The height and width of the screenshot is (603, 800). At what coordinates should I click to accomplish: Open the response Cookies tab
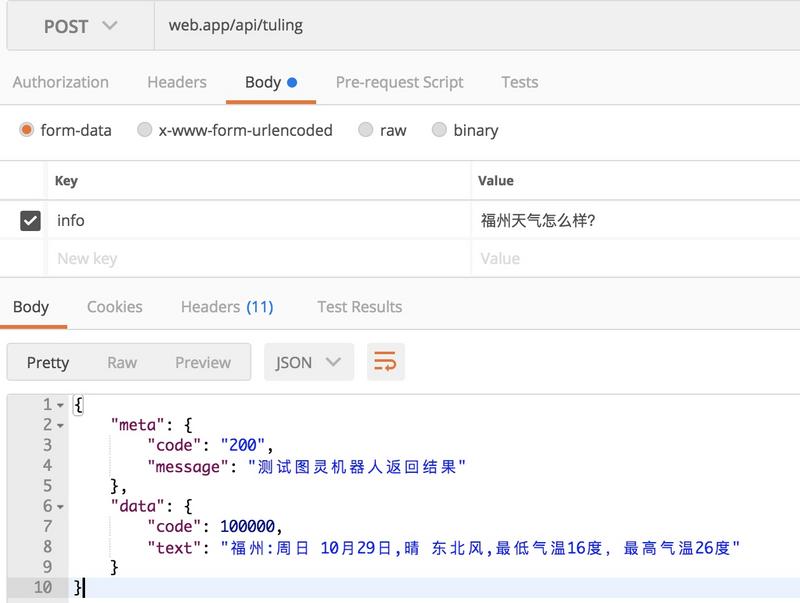(x=115, y=307)
